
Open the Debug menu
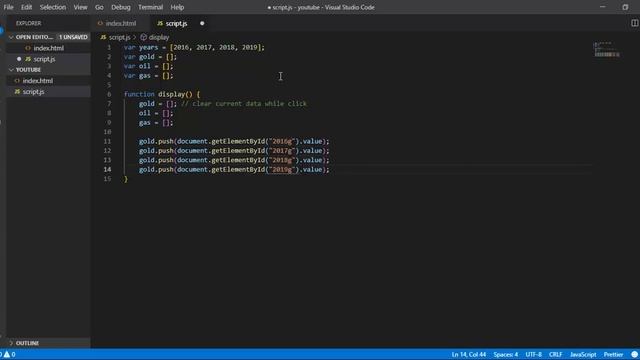coord(121,7)
